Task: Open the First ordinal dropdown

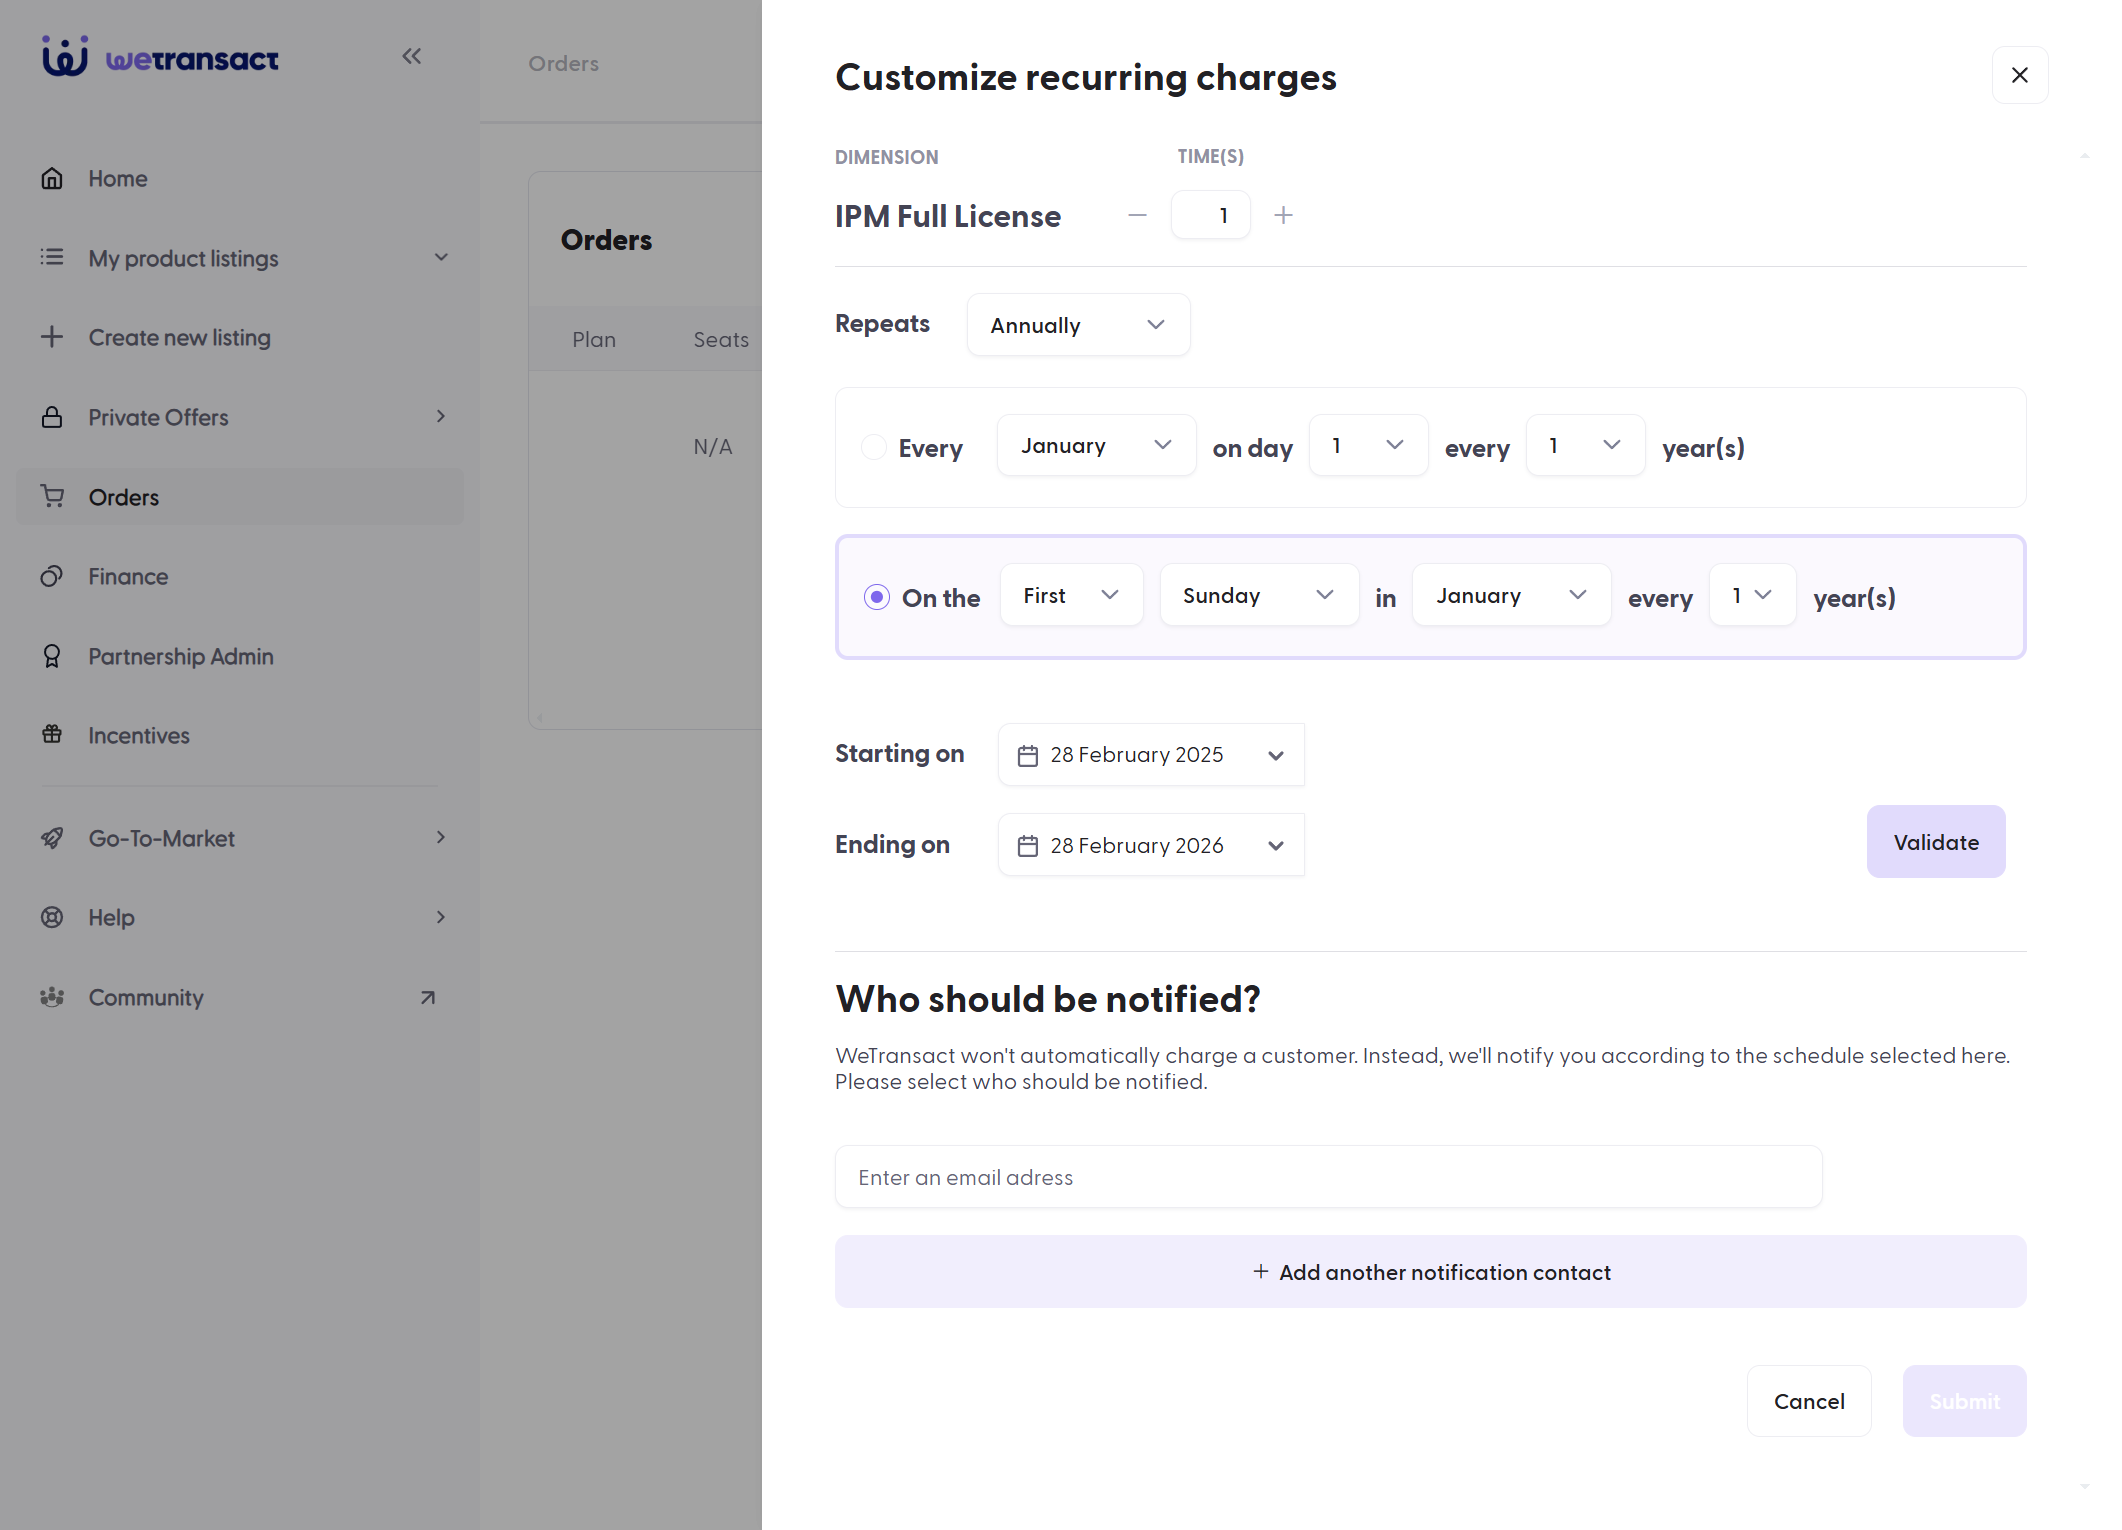Action: 1071,595
